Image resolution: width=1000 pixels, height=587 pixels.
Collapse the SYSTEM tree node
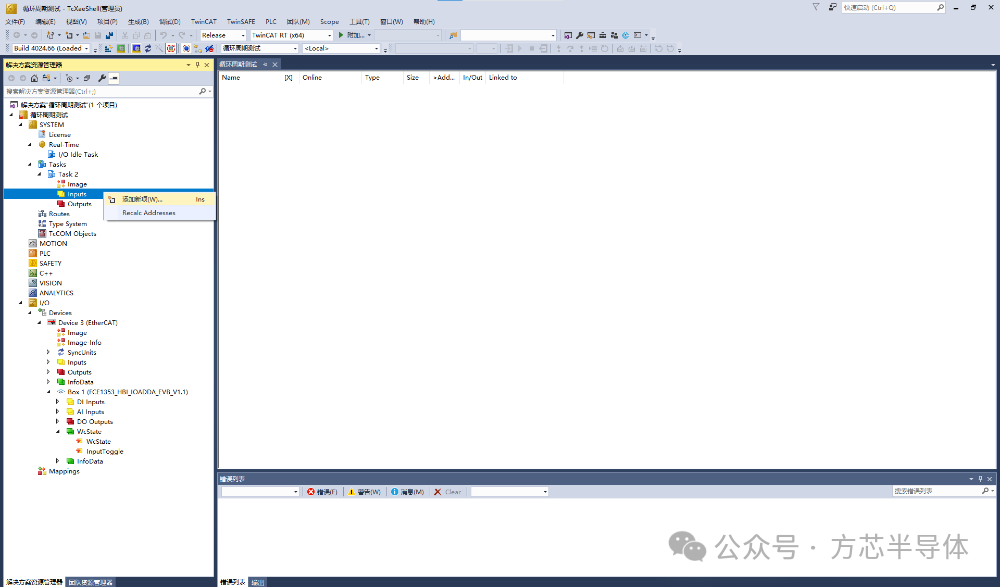20,125
